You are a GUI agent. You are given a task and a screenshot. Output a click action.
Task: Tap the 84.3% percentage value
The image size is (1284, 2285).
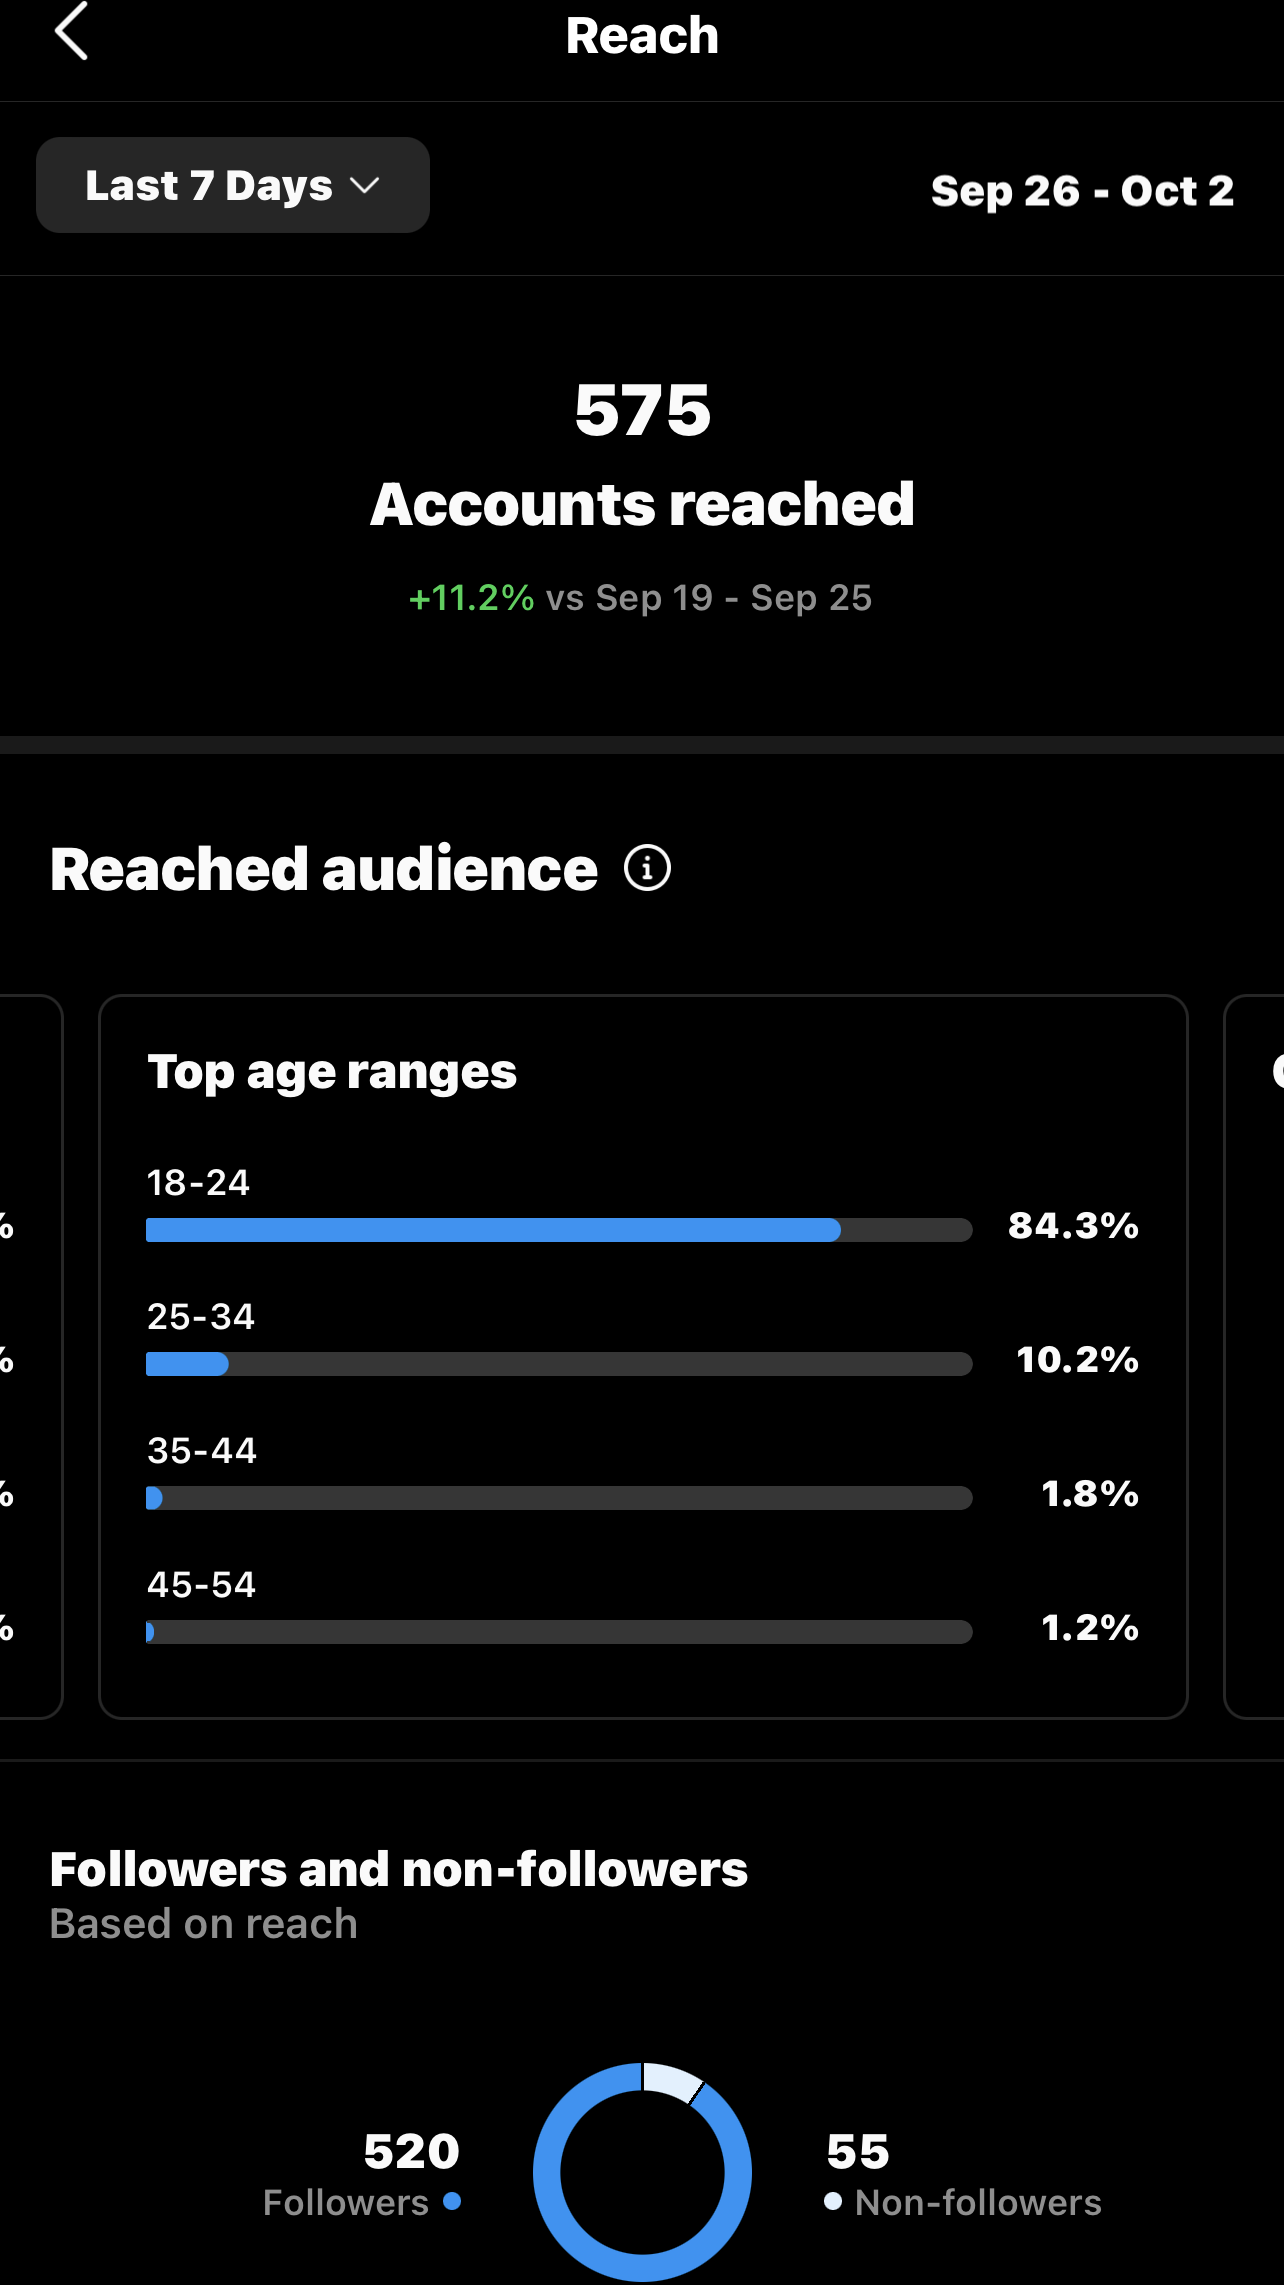(x=1073, y=1226)
